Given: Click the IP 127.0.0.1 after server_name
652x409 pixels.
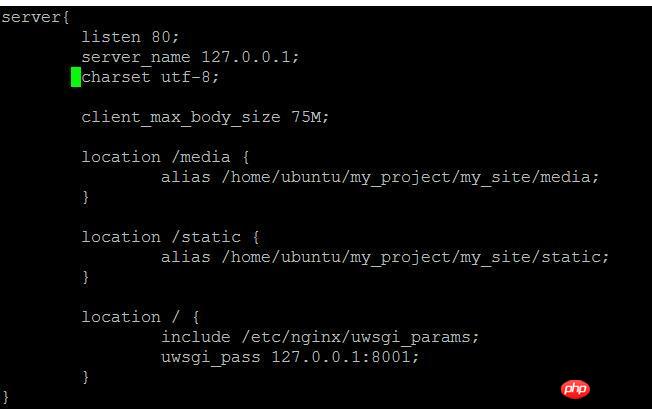Looking at the screenshot, I should pyautogui.click(x=250, y=57).
